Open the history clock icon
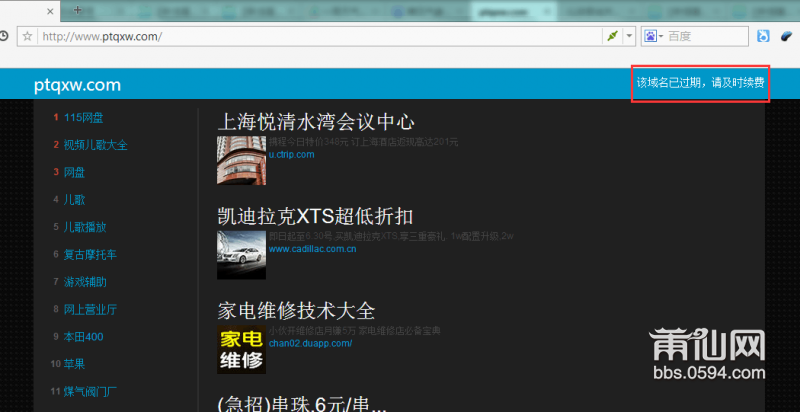Screen dimensions: 800x412 point(3,36)
